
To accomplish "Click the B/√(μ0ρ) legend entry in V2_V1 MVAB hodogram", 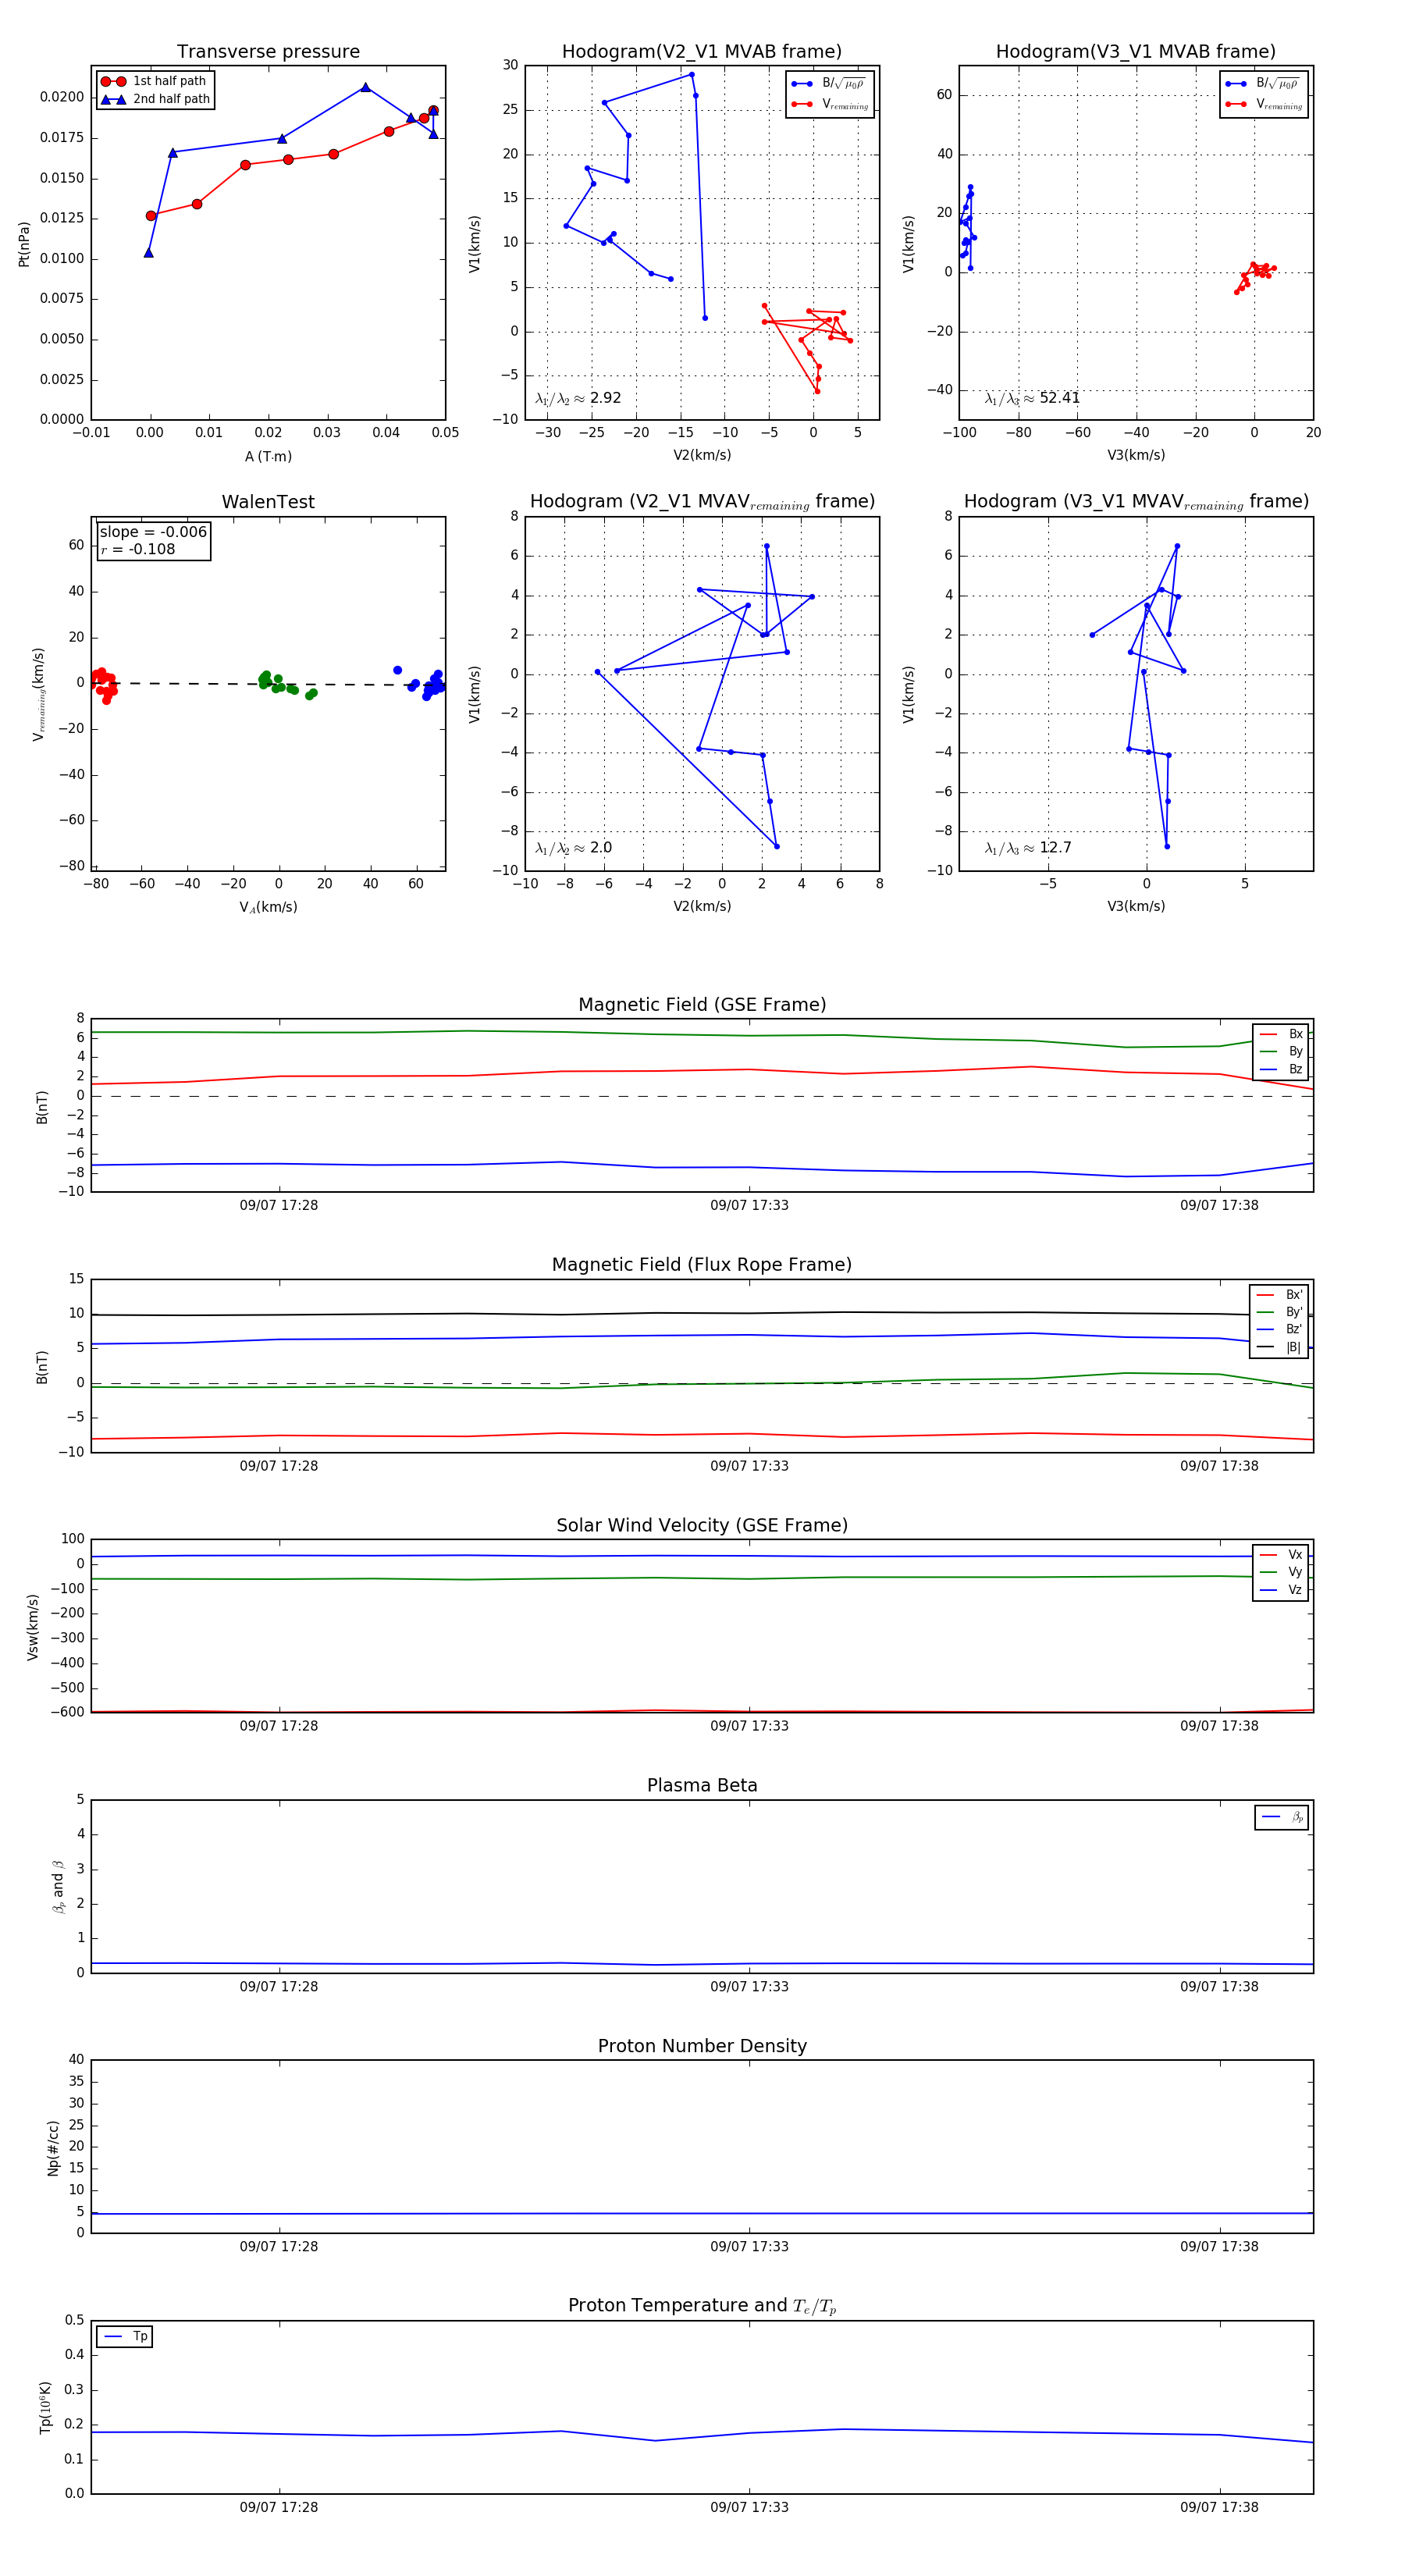I will pyautogui.click(x=829, y=84).
